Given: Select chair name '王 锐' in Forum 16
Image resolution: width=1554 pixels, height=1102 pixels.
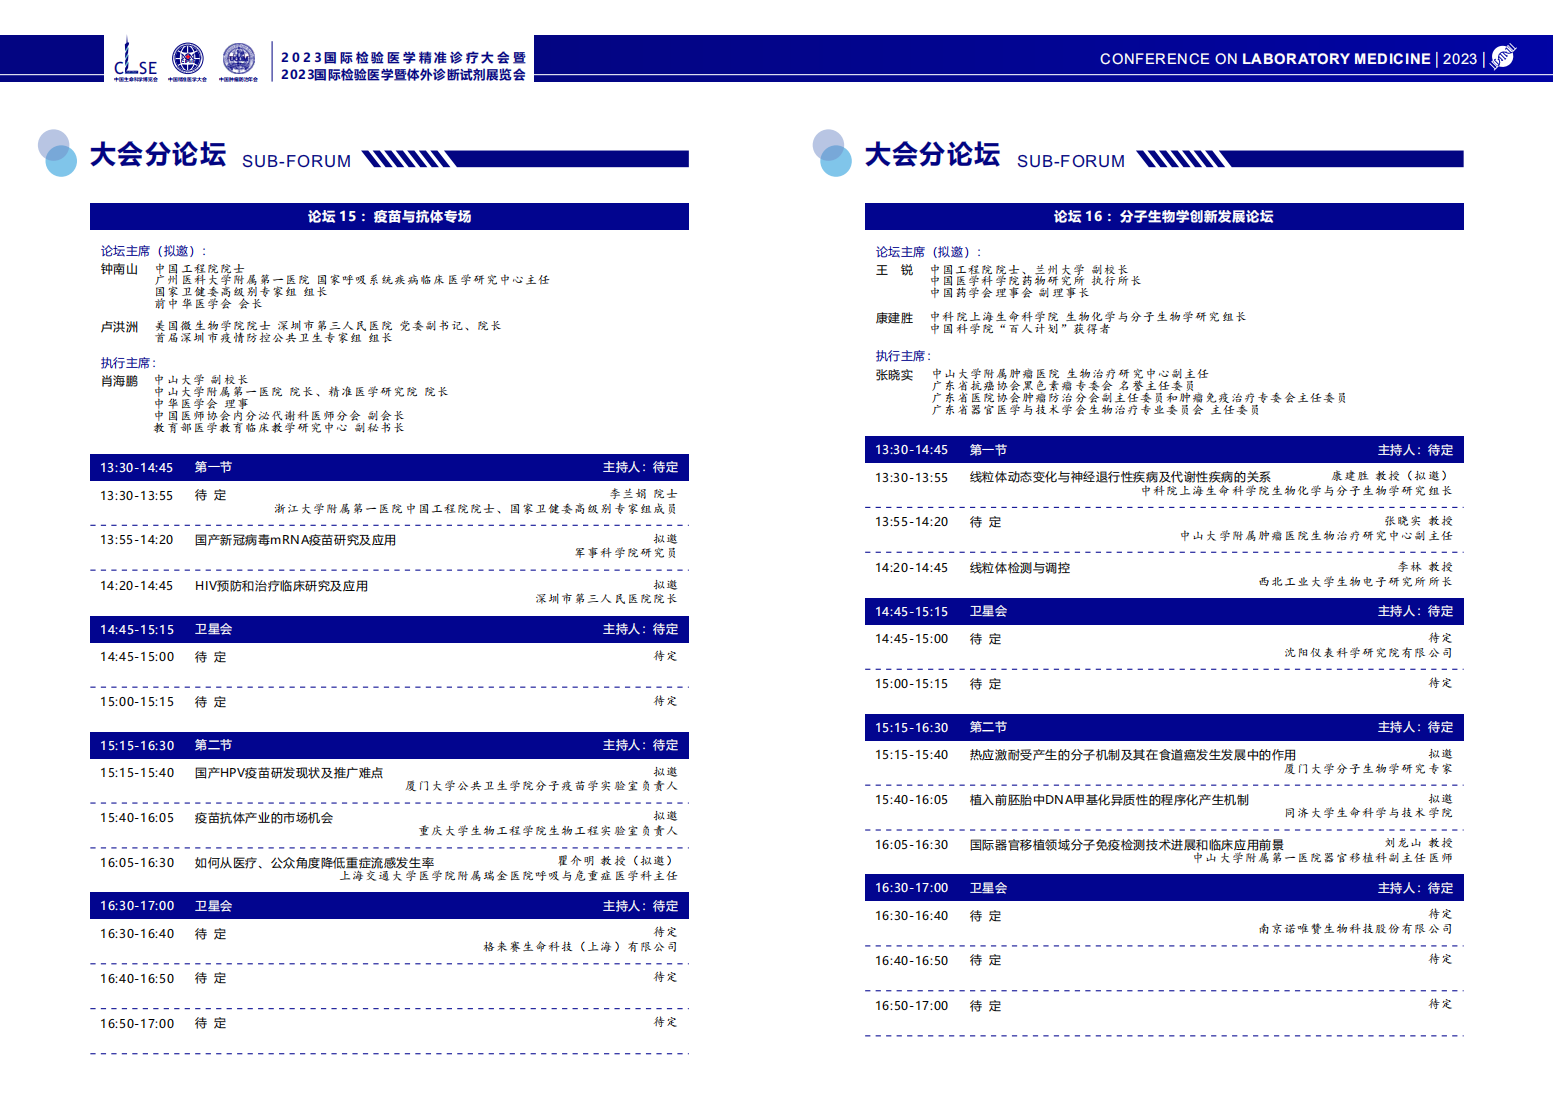Looking at the screenshot, I should pos(895,270).
